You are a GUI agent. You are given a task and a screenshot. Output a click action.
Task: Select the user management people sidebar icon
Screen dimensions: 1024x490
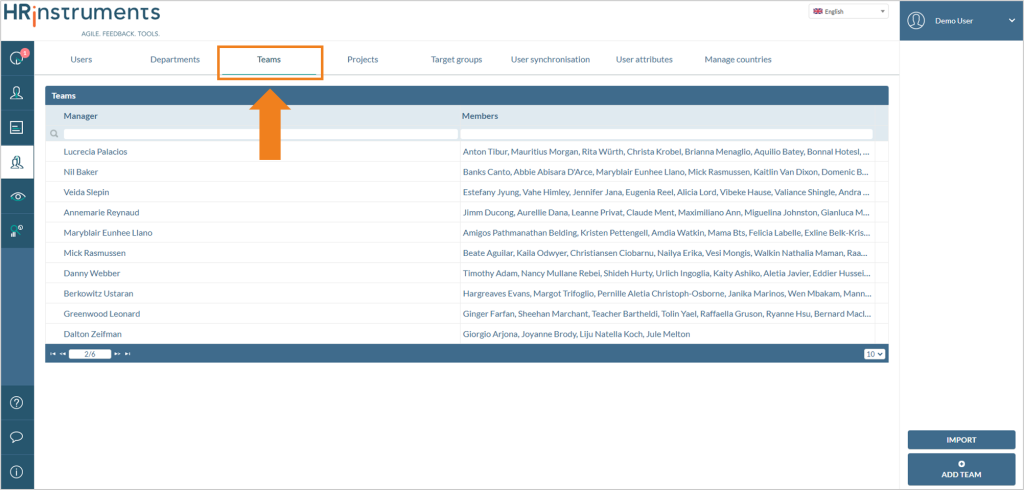tap(17, 162)
